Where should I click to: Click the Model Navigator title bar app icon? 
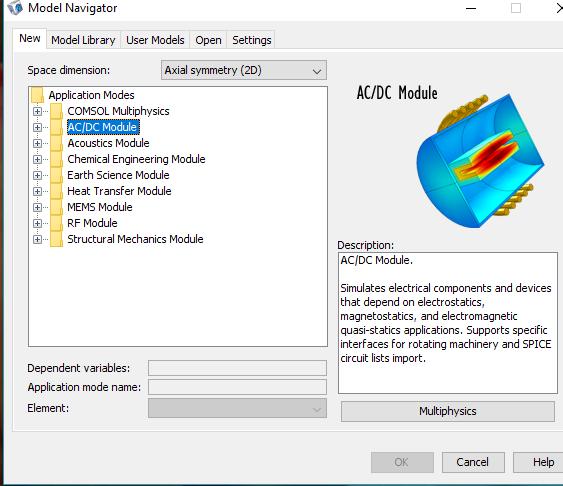tap(15, 8)
